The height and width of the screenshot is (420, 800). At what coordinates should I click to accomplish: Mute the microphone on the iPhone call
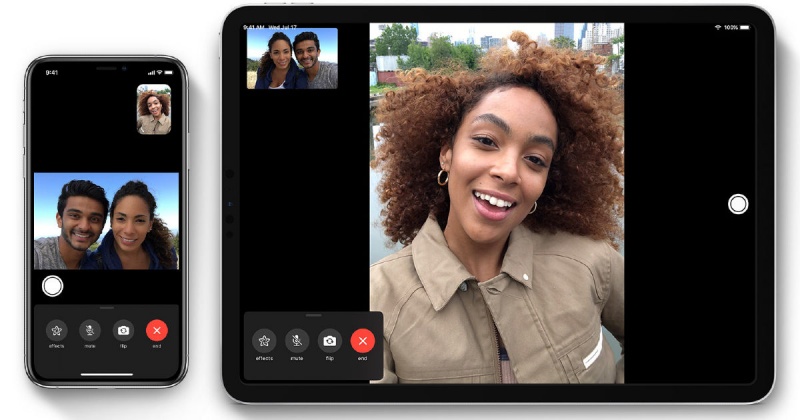[x=90, y=330]
